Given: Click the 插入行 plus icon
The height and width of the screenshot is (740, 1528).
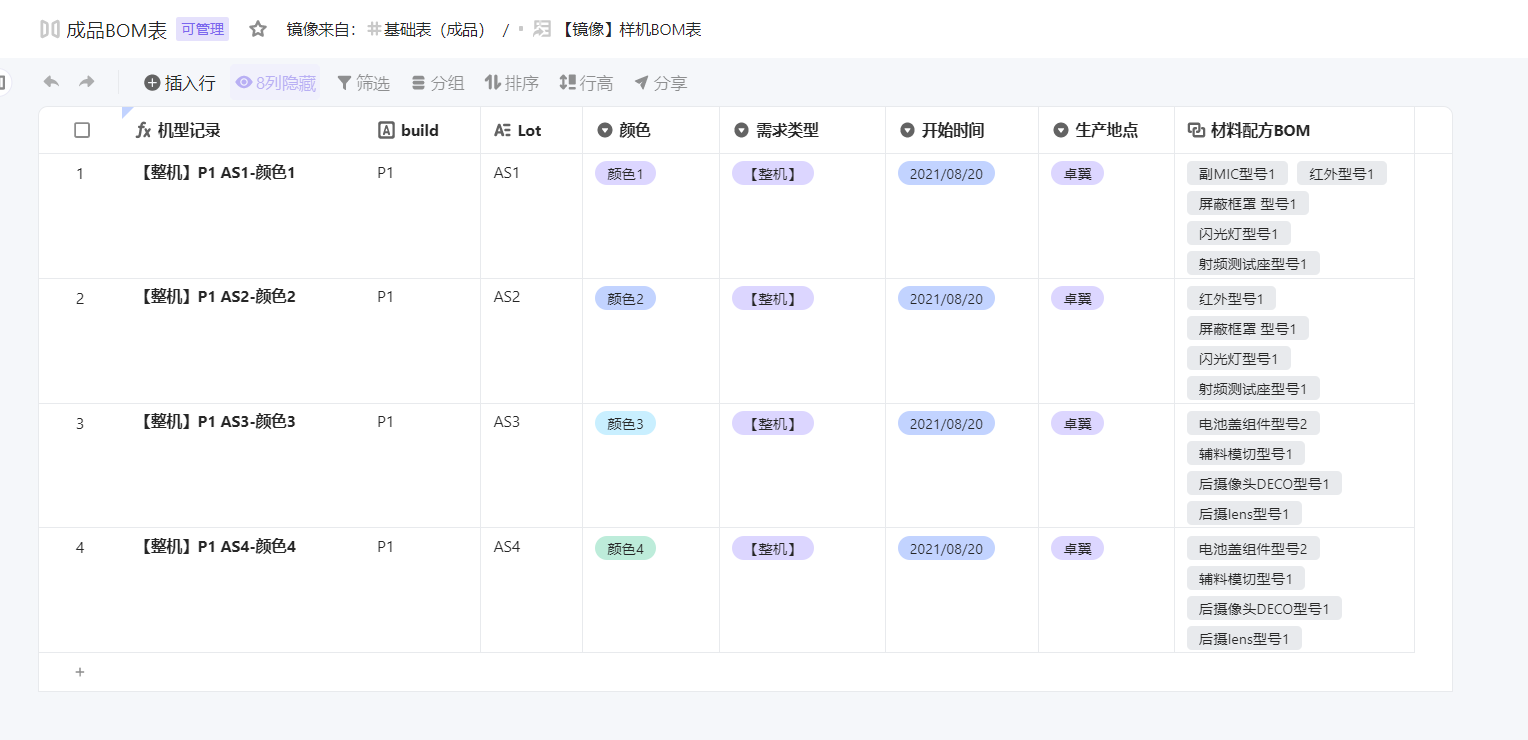Looking at the screenshot, I should pos(152,83).
